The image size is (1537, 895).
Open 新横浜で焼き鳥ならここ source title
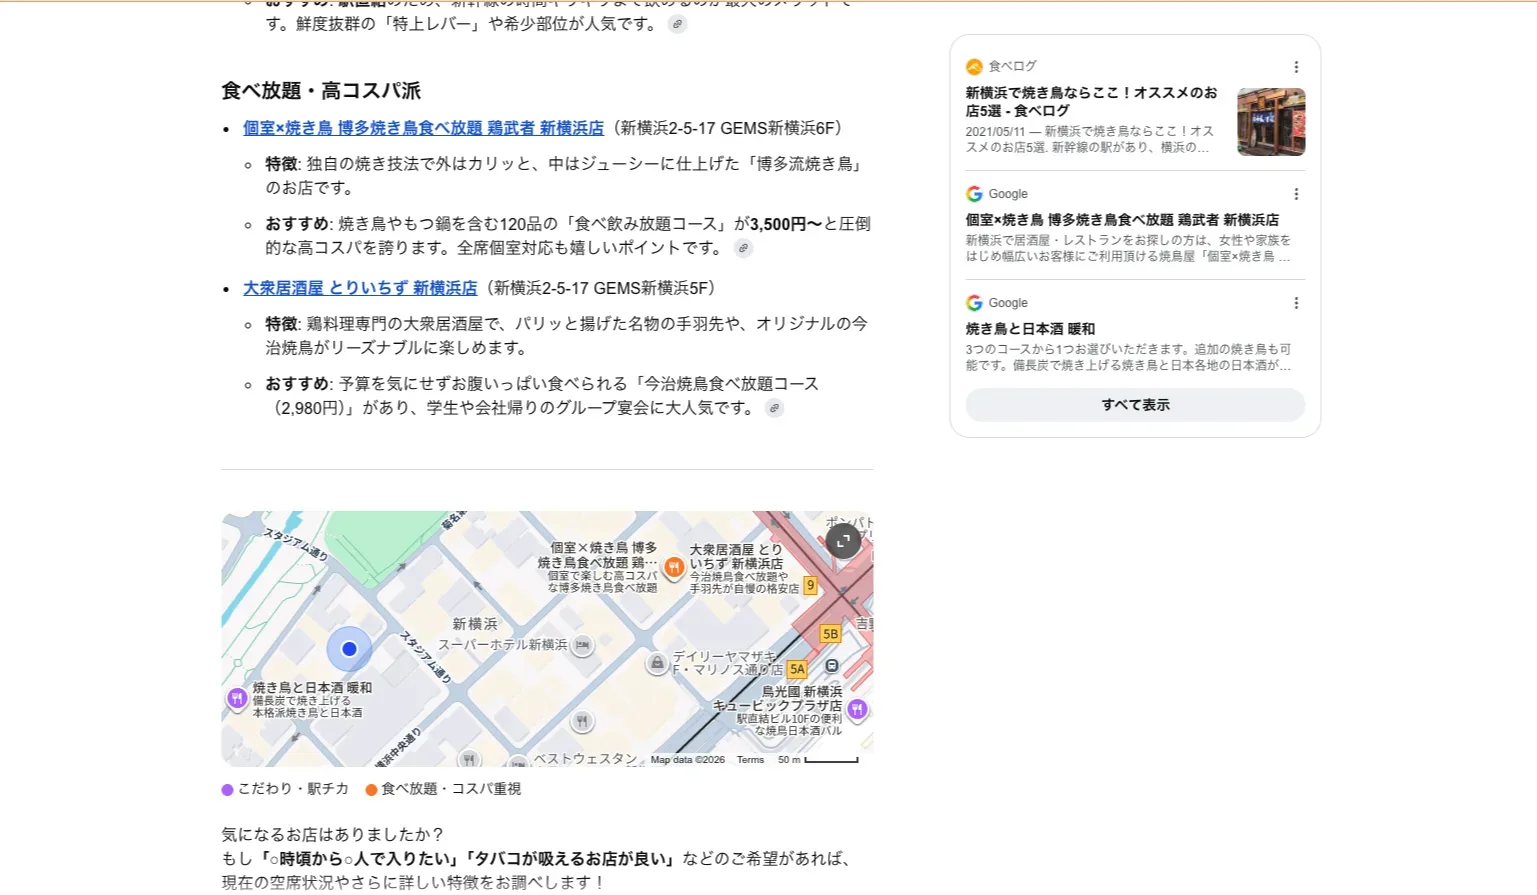point(1092,102)
